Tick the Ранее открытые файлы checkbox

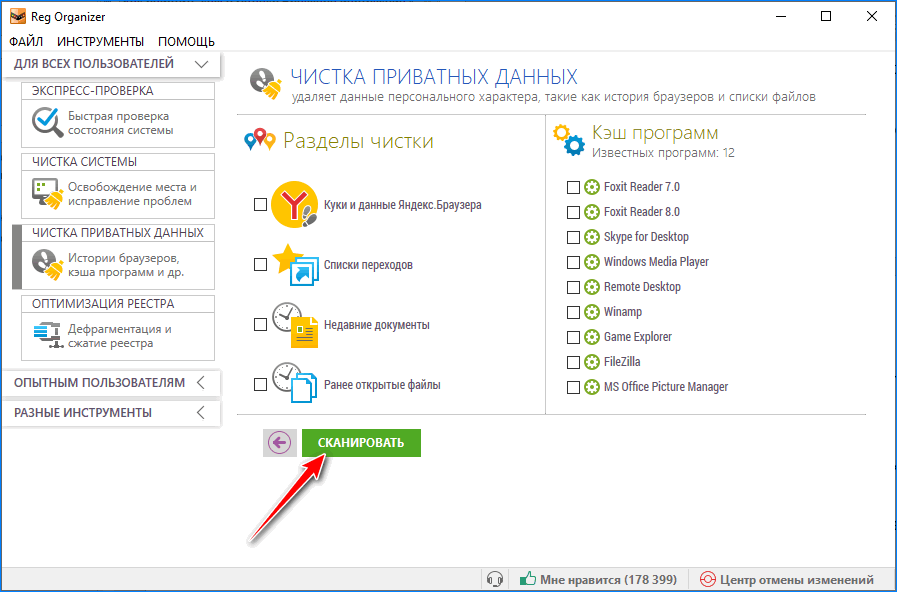260,384
